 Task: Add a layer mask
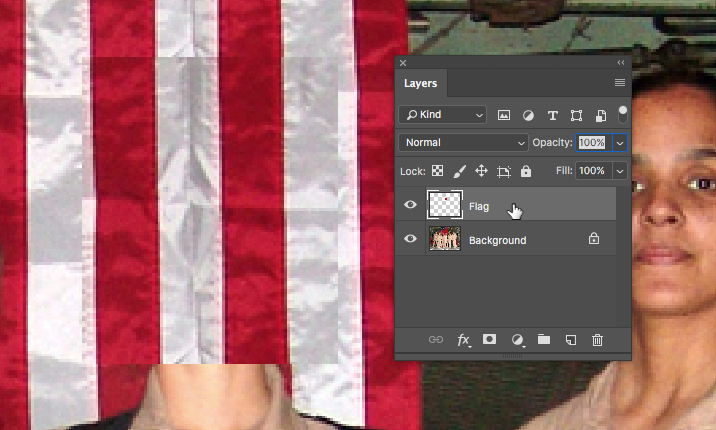[x=490, y=340]
